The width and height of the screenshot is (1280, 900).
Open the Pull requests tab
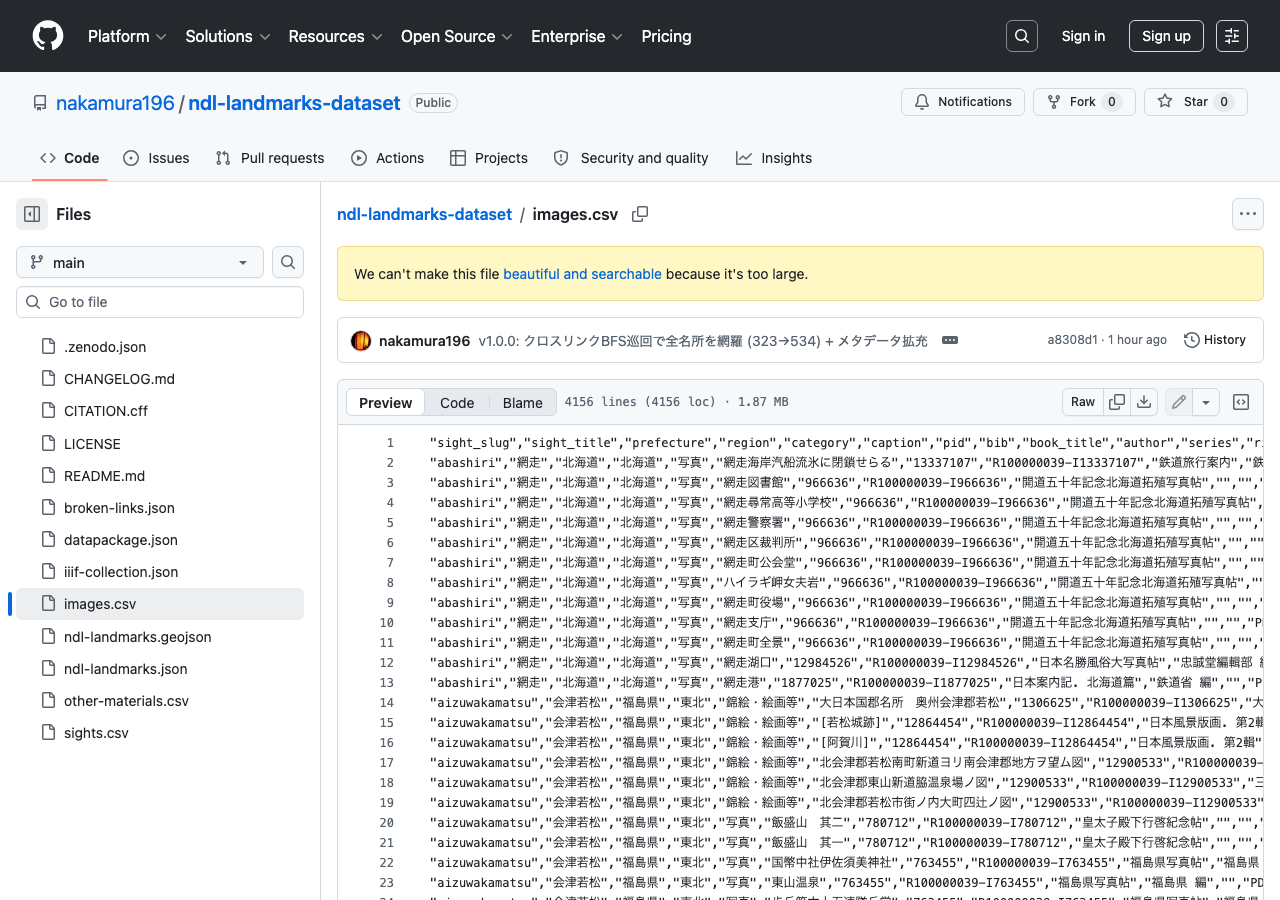tap(270, 158)
